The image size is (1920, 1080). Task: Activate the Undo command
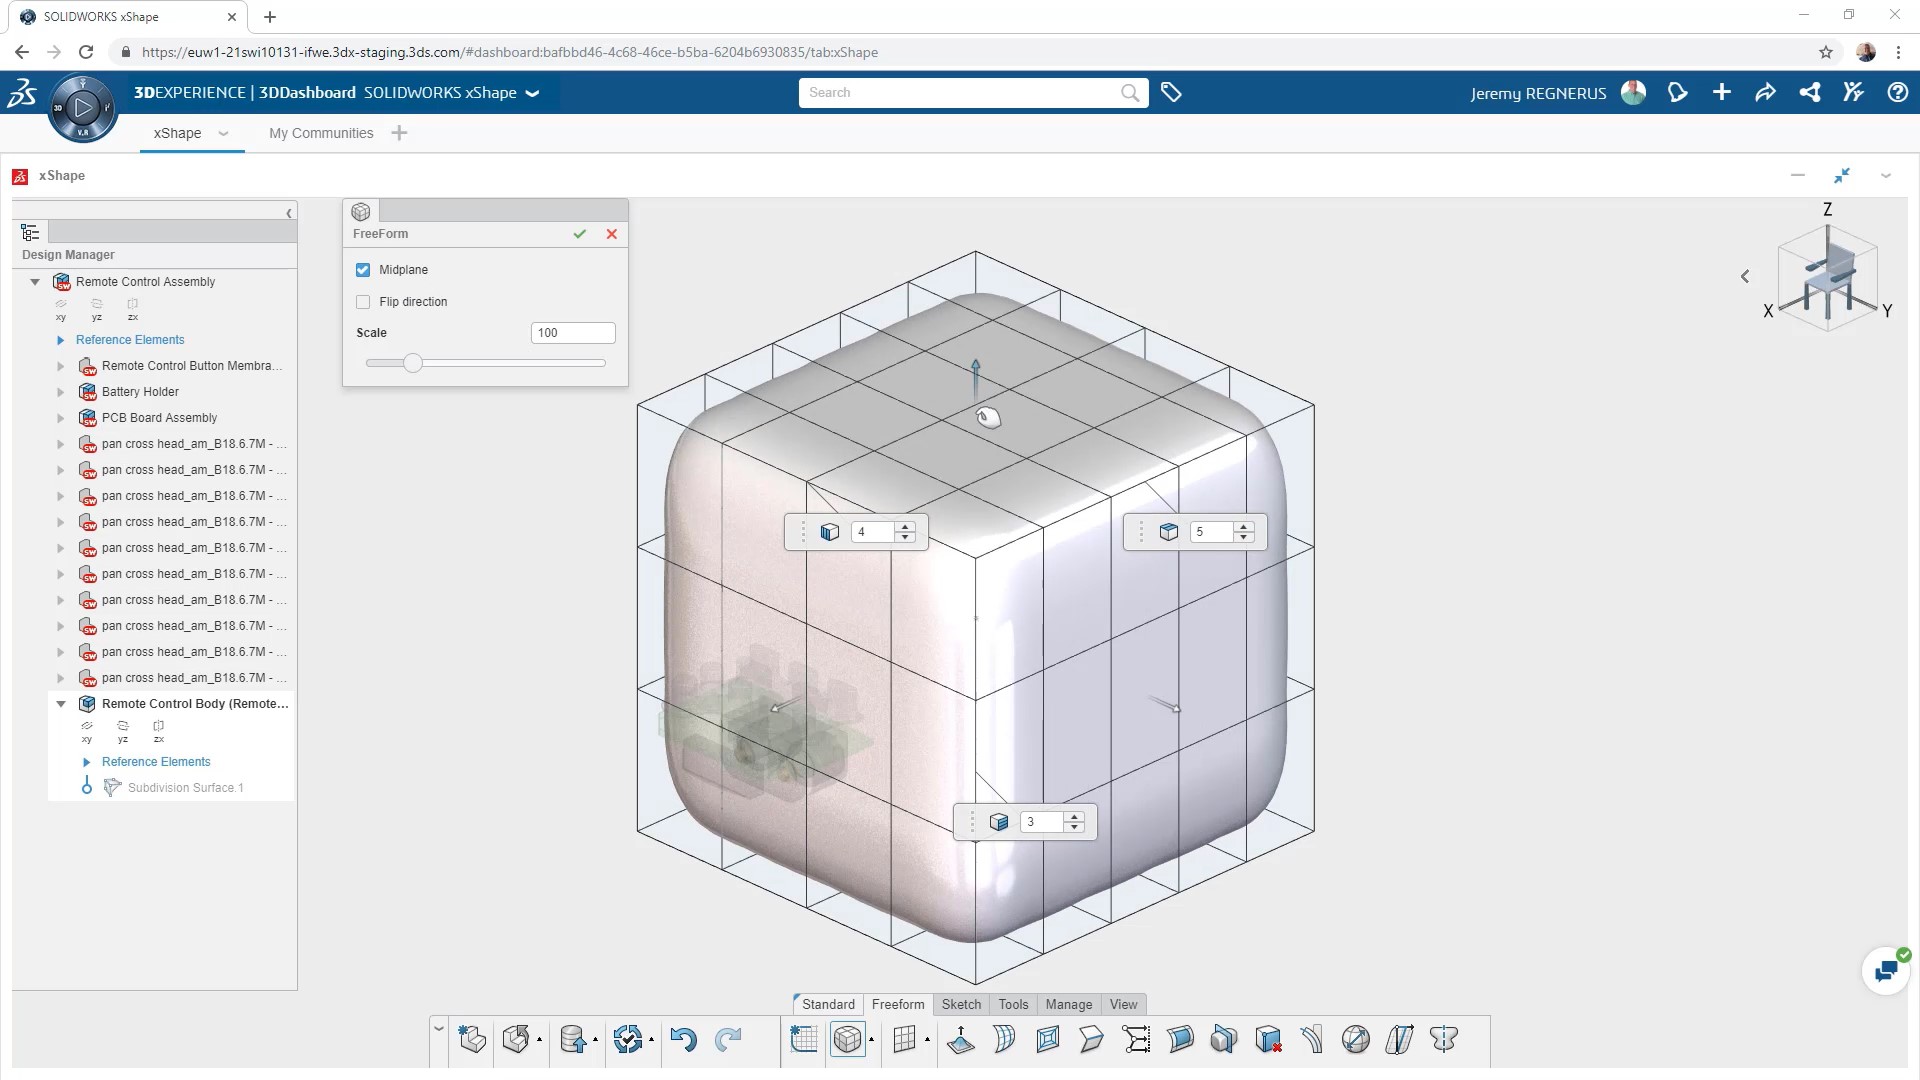coord(685,1040)
